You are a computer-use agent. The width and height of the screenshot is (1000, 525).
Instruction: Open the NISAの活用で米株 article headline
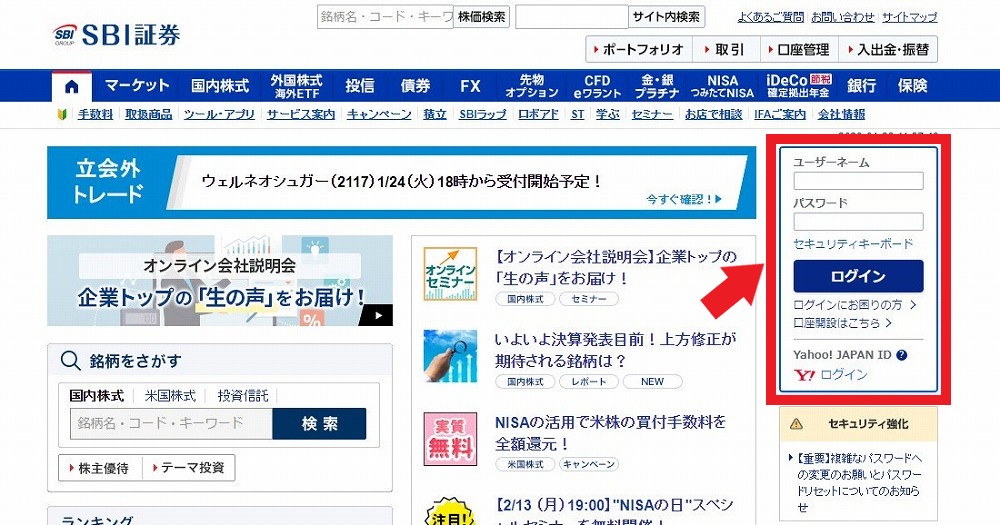(x=611, y=433)
